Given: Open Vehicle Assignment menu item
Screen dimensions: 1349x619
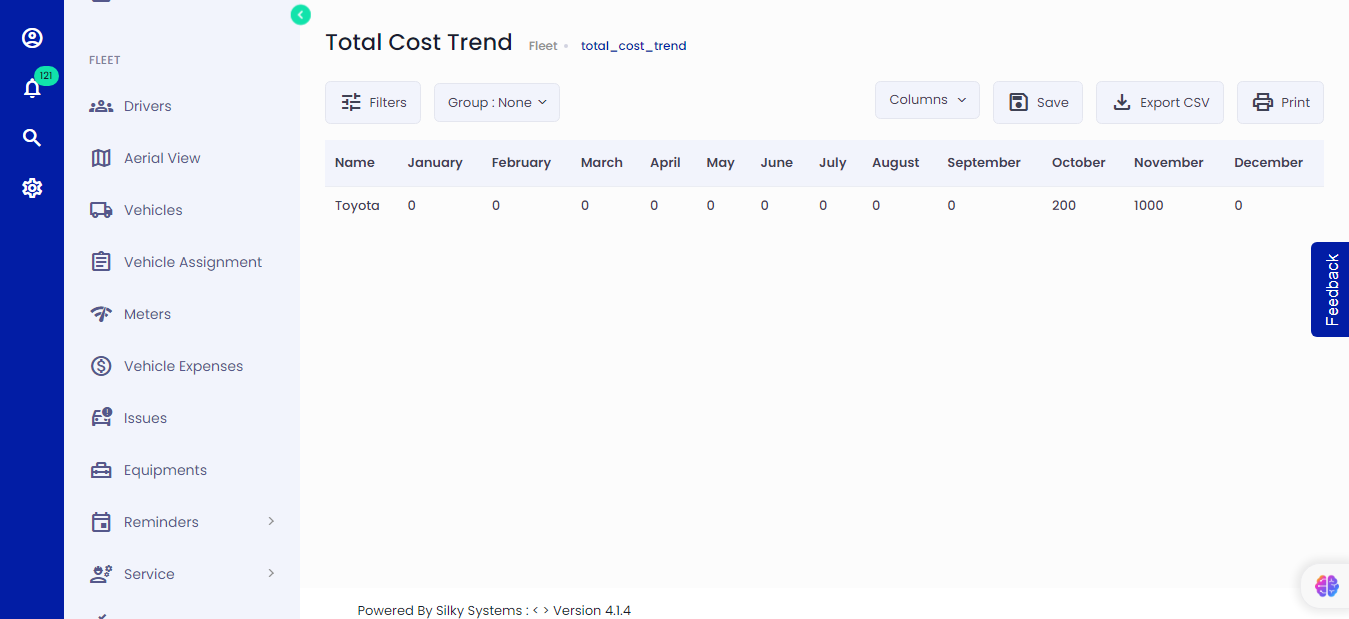Looking at the screenshot, I should pos(192,262).
